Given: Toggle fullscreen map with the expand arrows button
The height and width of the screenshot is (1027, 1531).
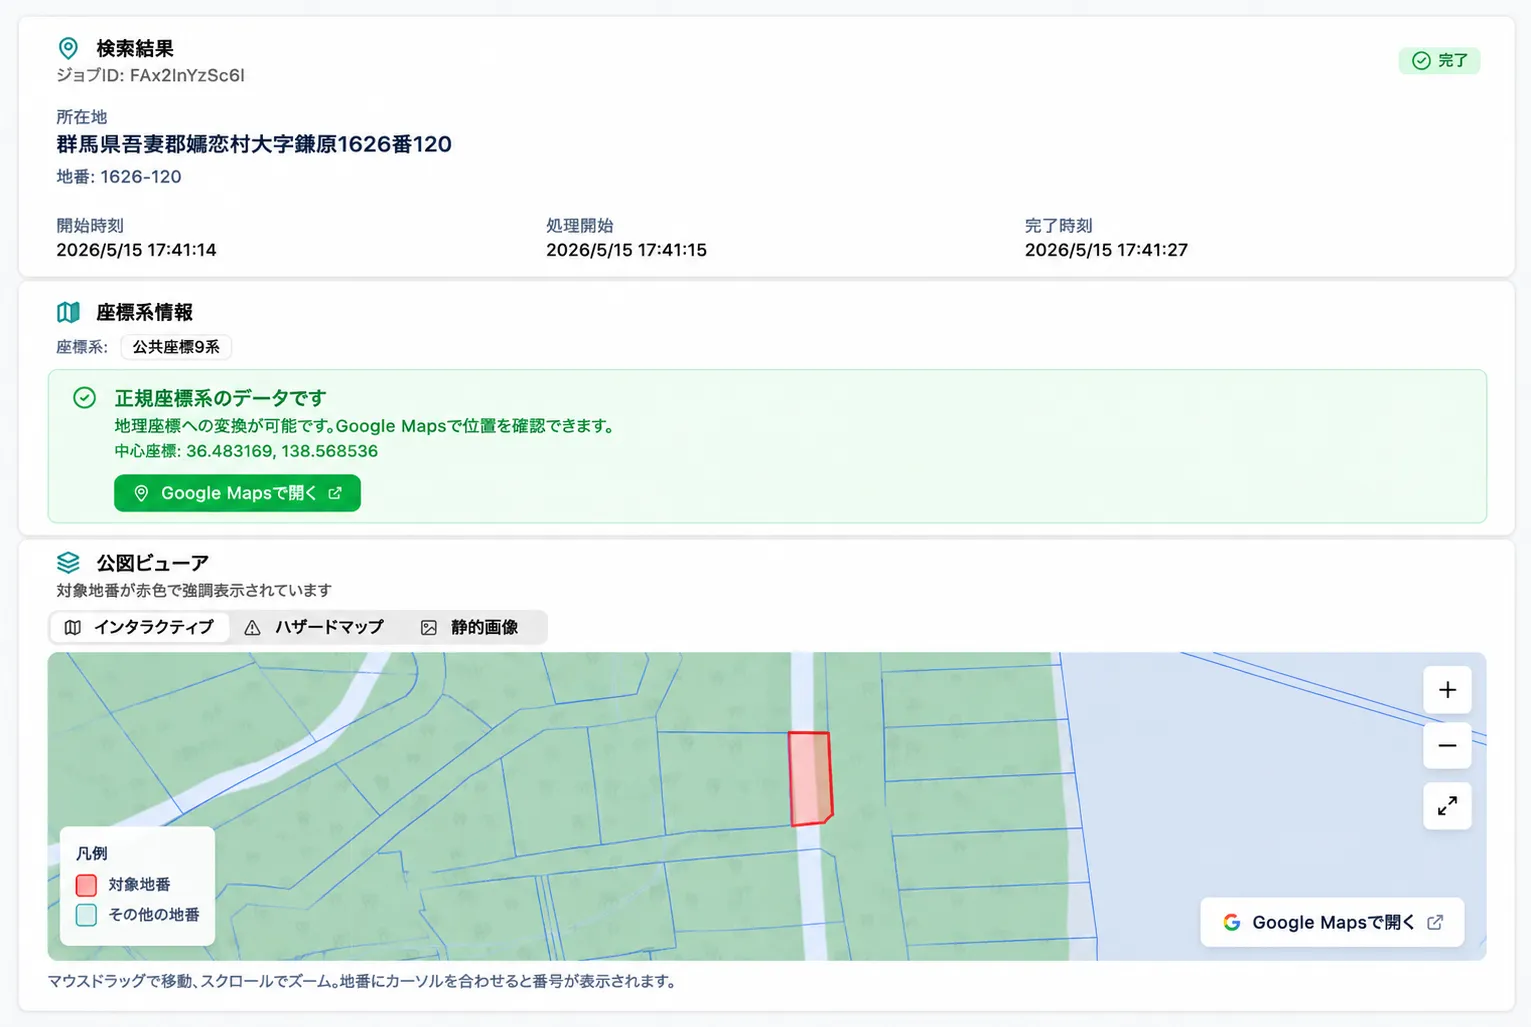Looking at the screenshot, I should pos(1447,805).
